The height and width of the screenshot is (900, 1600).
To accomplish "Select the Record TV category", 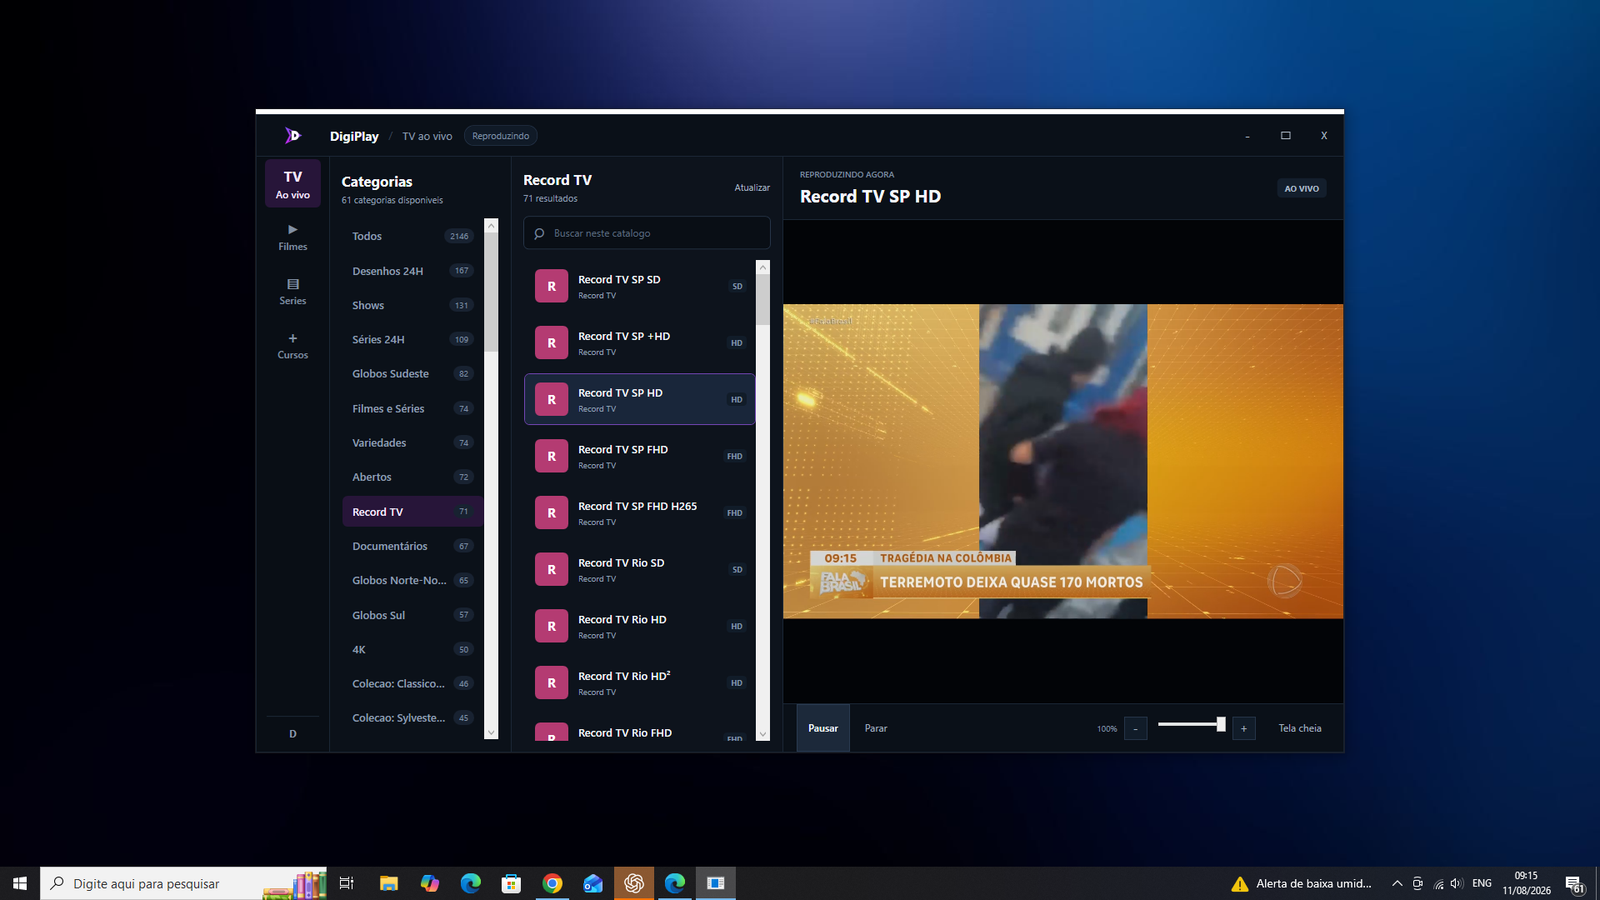I will click(412, 512).
